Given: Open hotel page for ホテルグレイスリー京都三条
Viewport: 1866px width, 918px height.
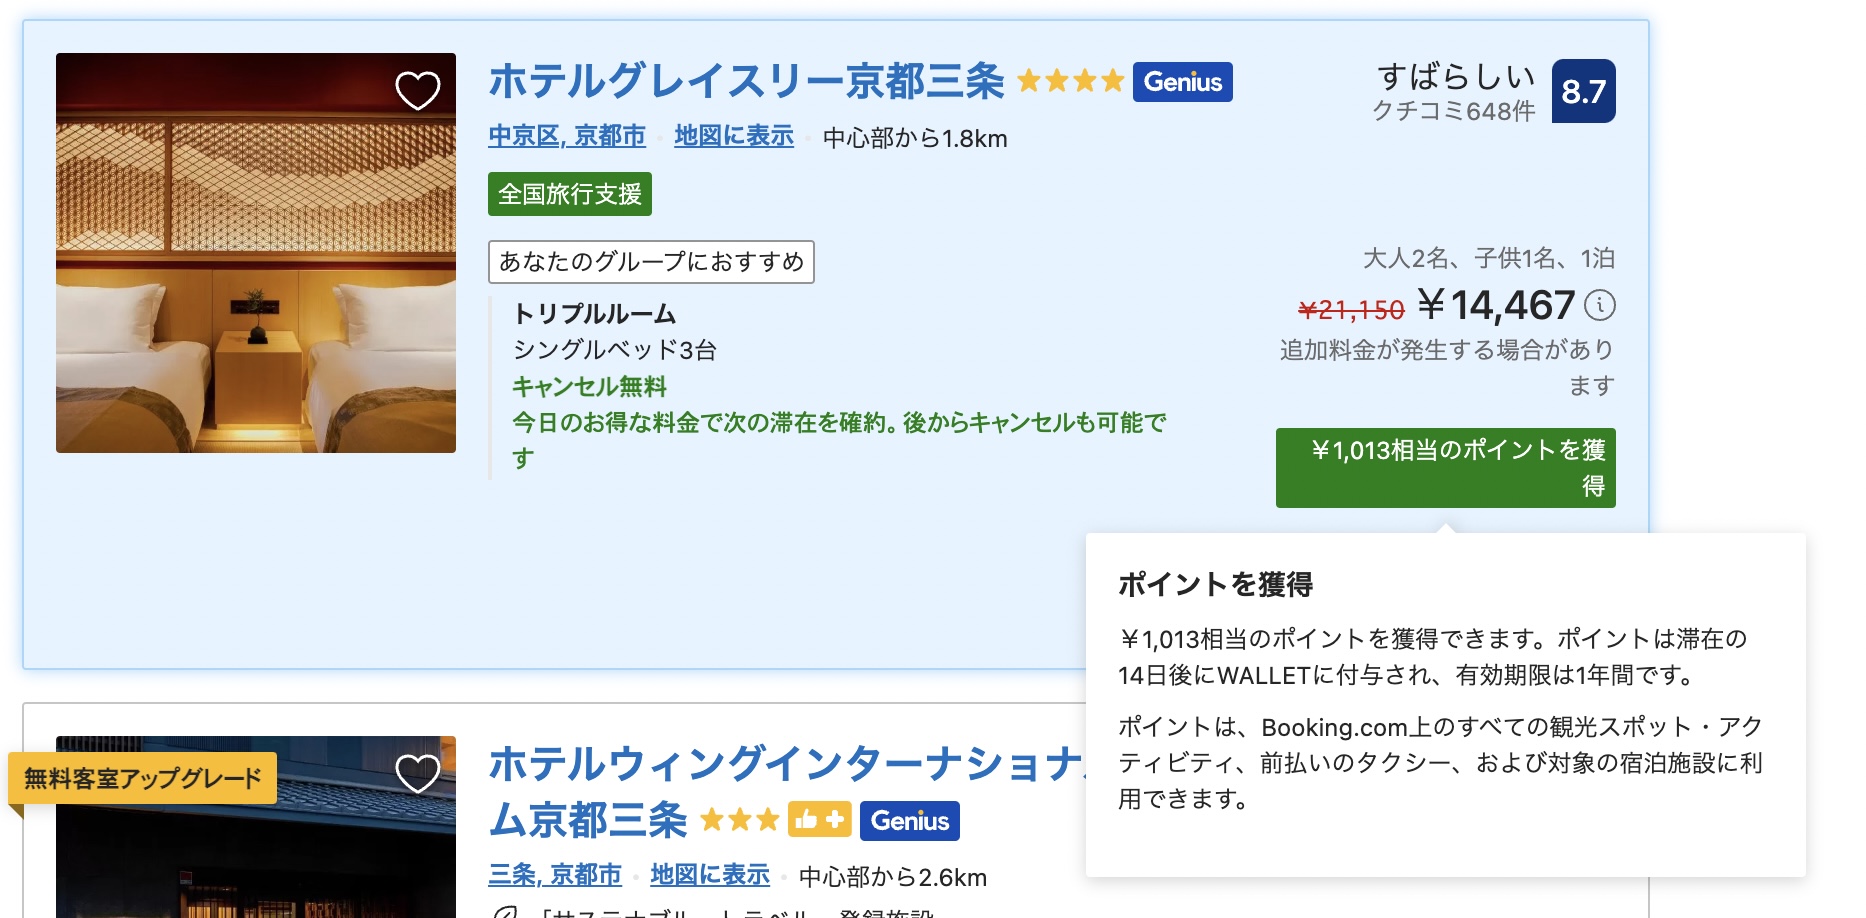Looking at the screenshot, I should point(744,82).
